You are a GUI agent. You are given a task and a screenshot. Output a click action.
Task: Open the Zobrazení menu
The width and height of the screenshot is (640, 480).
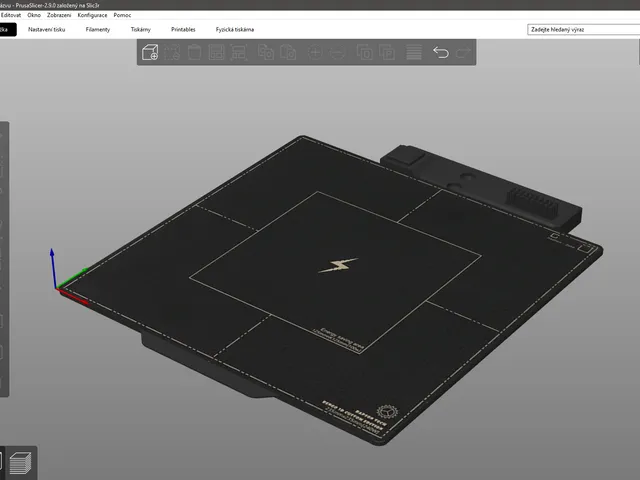click(59, 15)
